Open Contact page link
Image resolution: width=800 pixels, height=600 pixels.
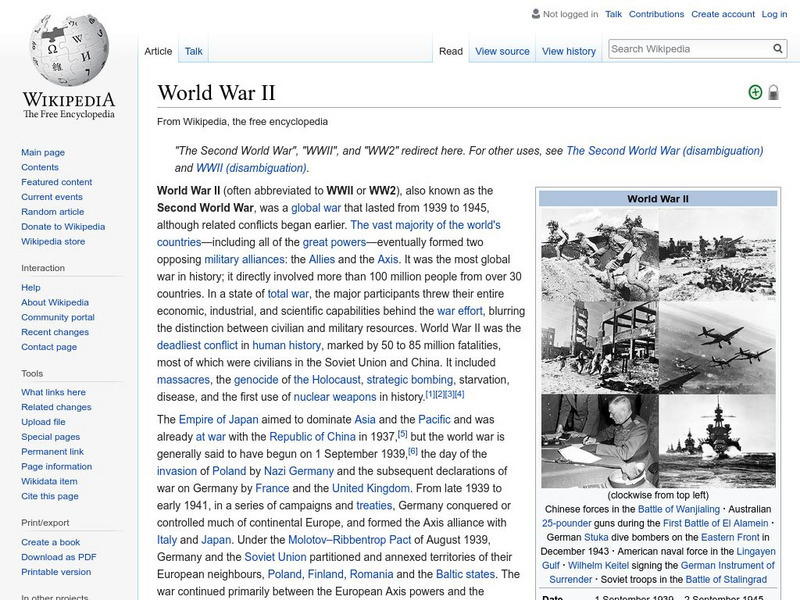pos(49,346)
